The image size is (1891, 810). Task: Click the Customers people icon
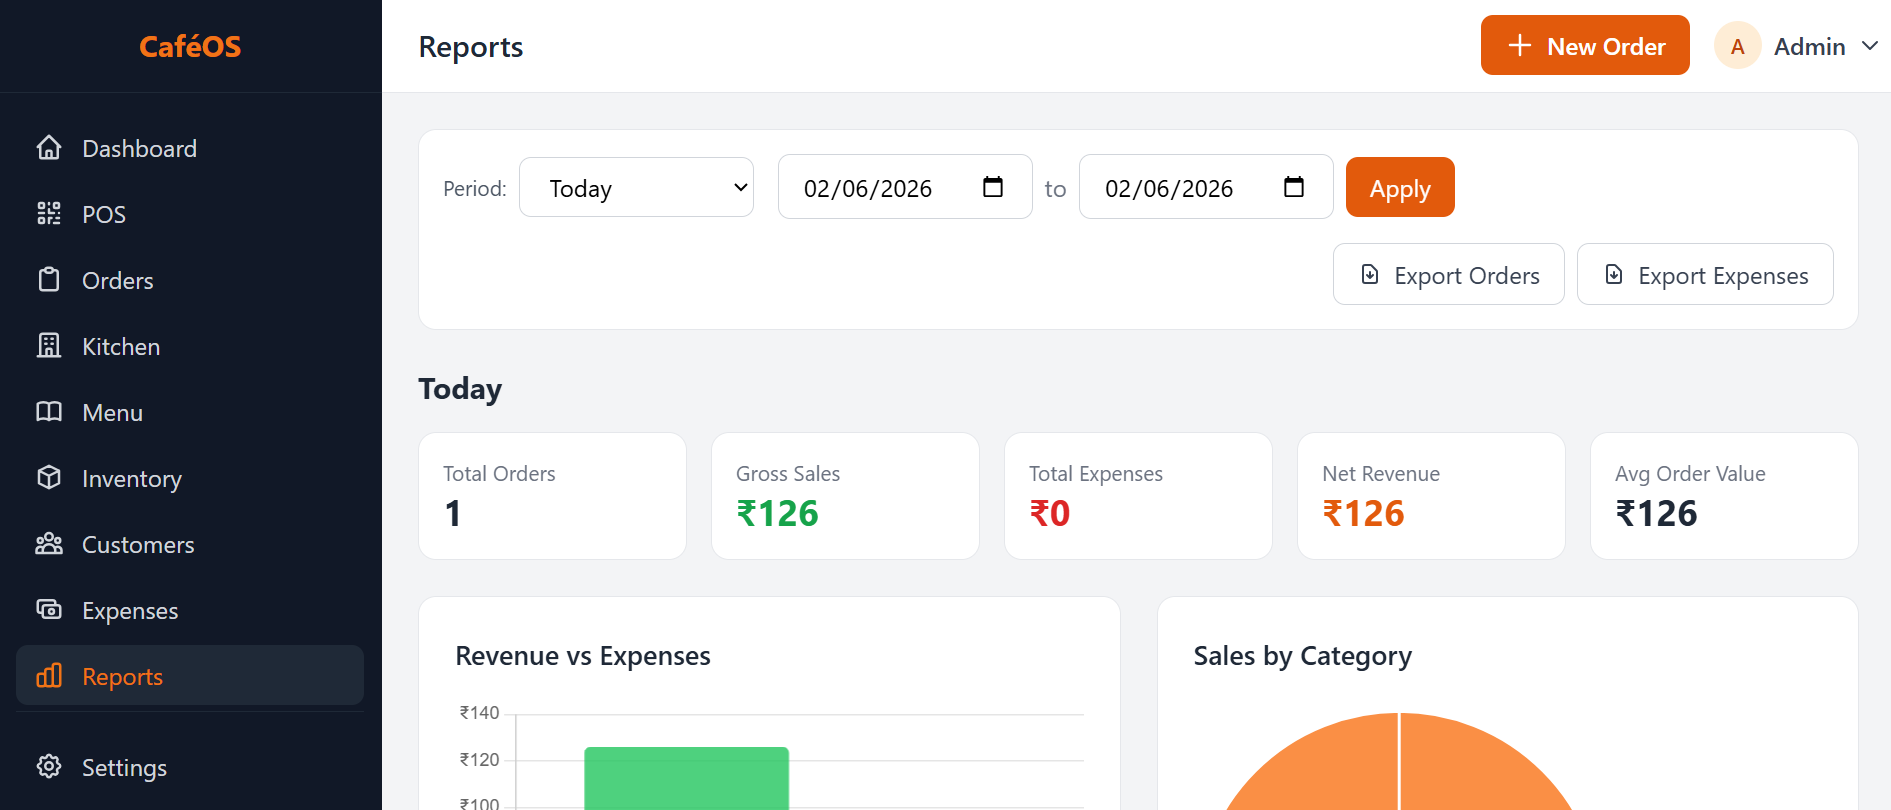click(x=49, y=544)
